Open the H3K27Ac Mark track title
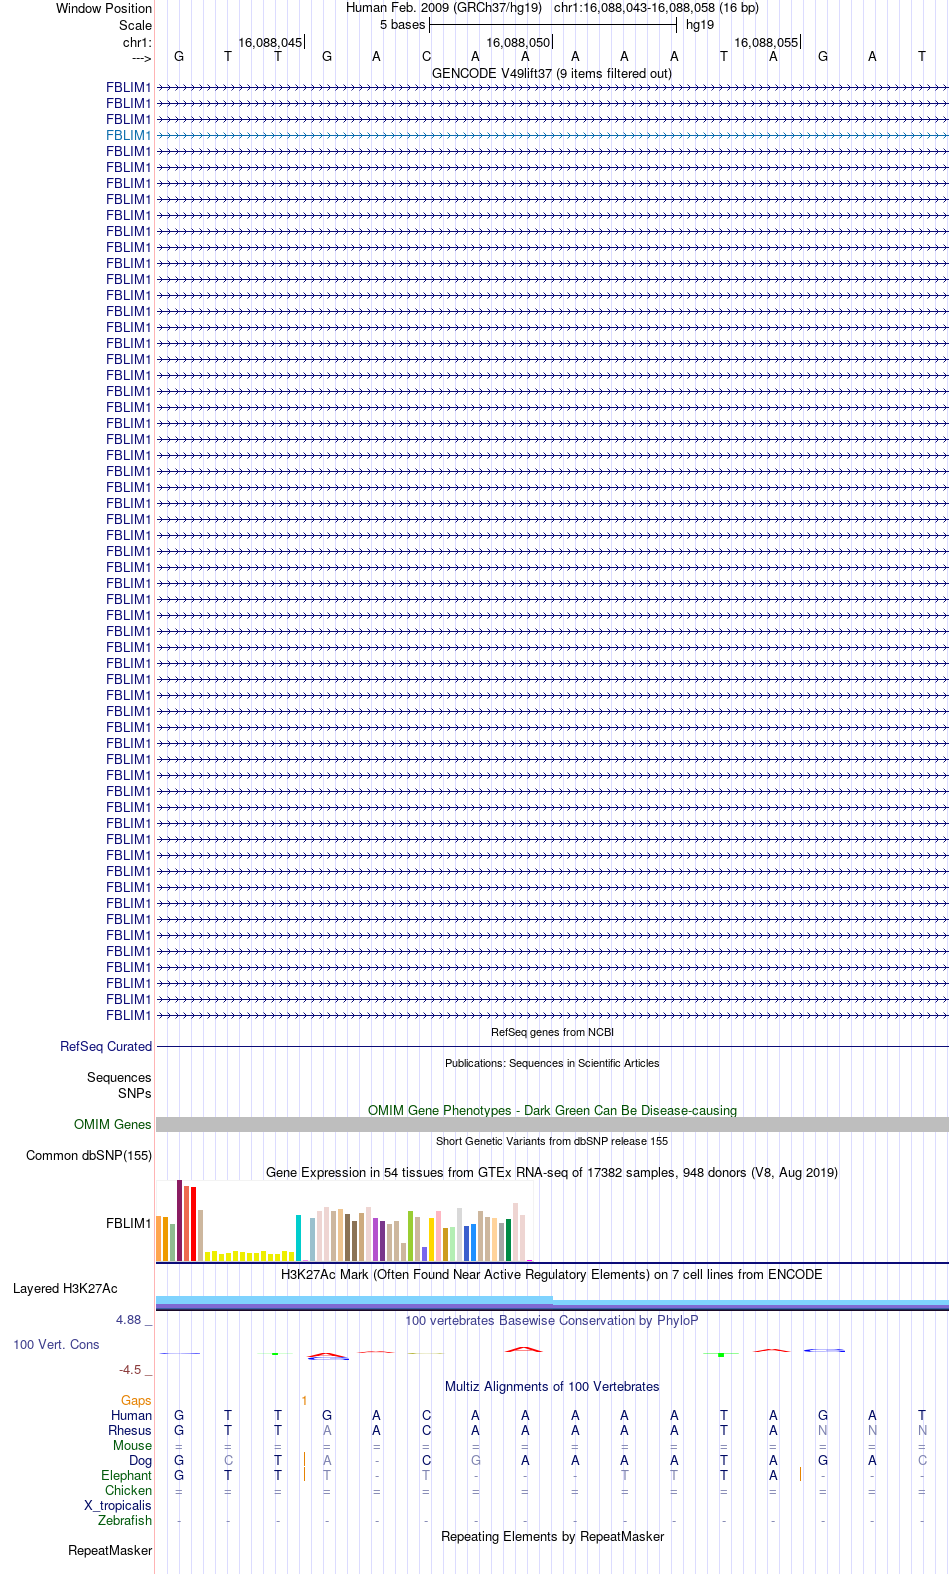The width and height of the screenshot is (950, 1574). tap(552, 1274)
